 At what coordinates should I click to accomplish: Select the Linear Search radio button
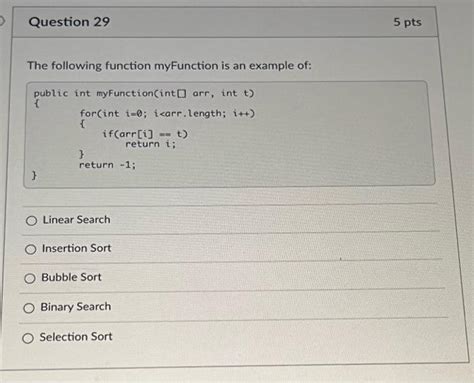31,221
